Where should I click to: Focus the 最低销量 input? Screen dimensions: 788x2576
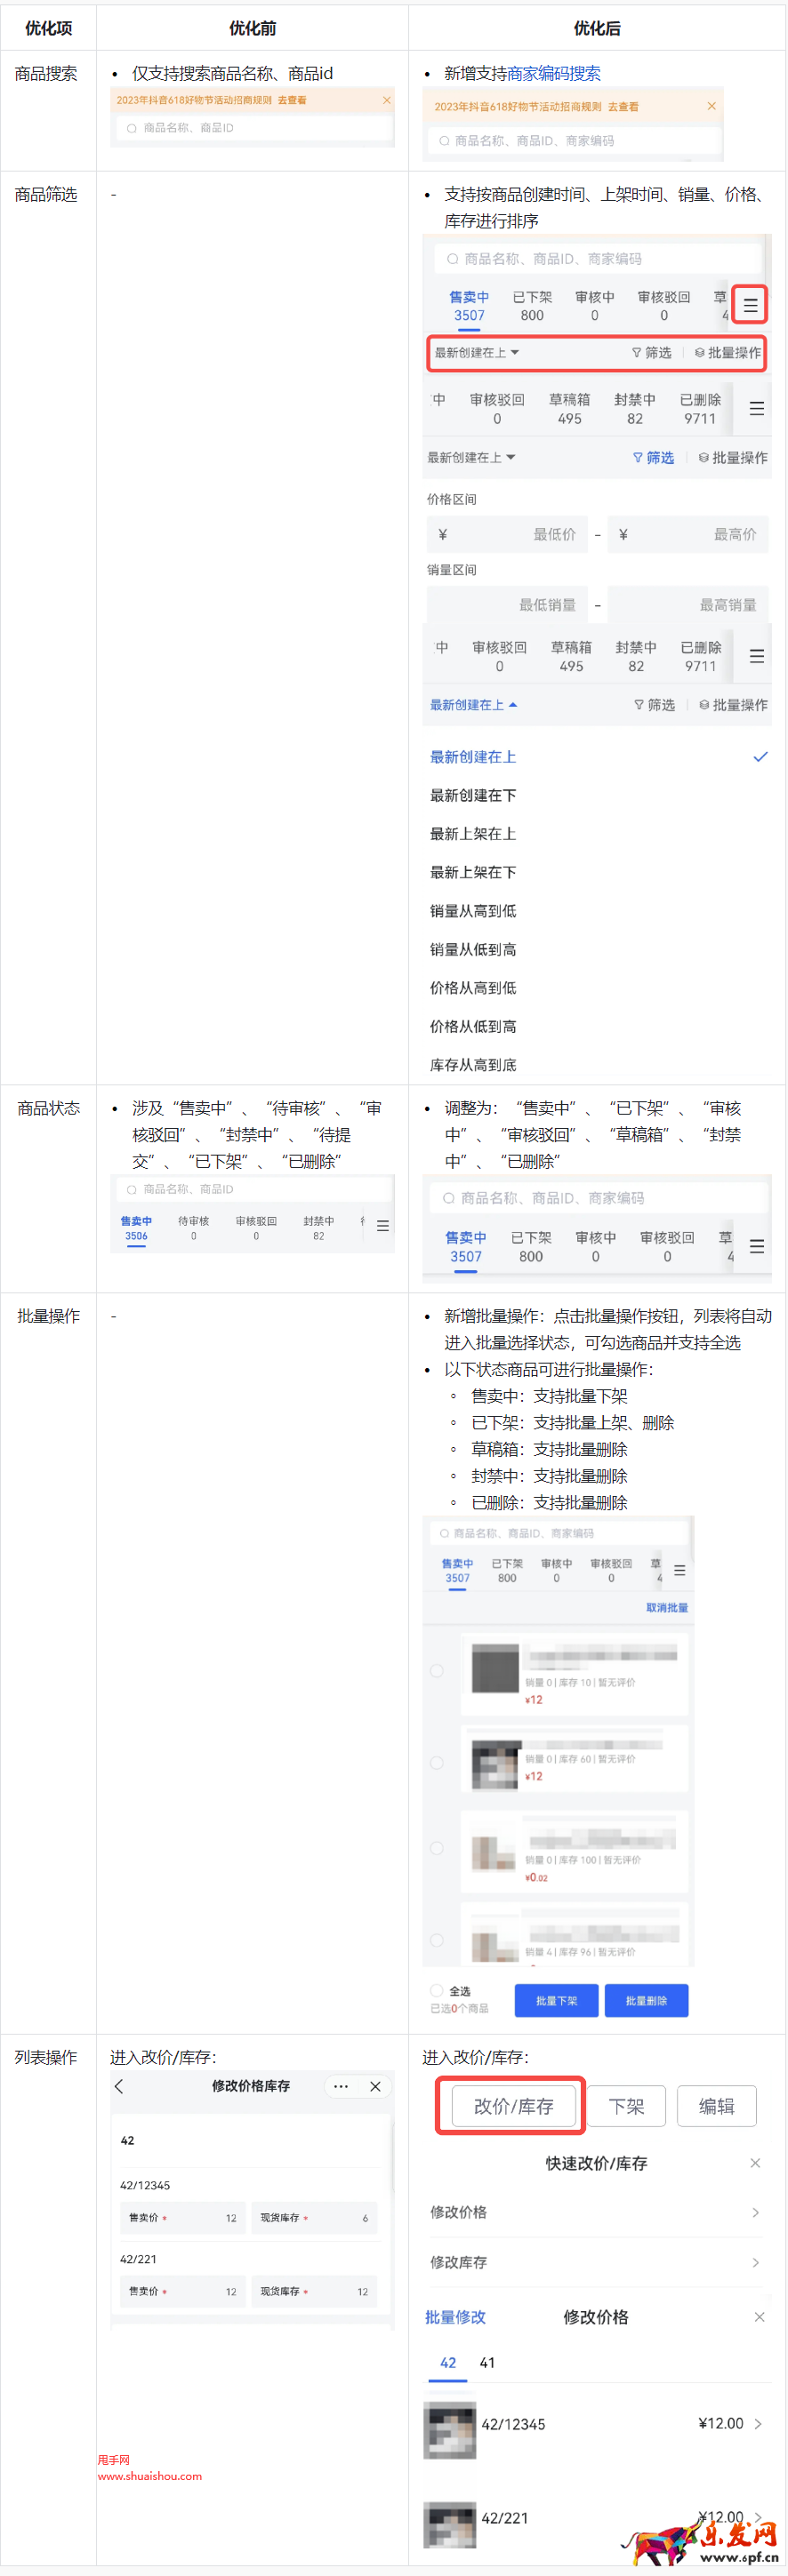coord(507,605)
